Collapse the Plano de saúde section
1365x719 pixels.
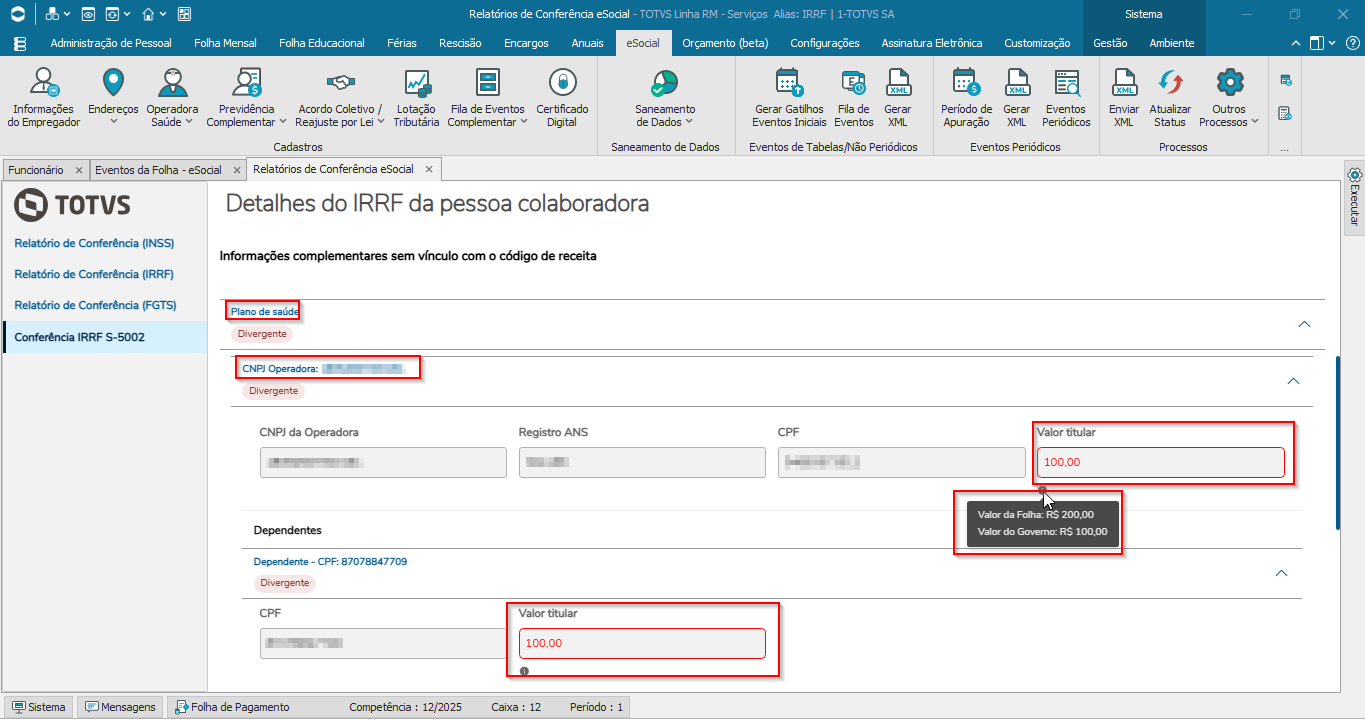point(1303,324)
